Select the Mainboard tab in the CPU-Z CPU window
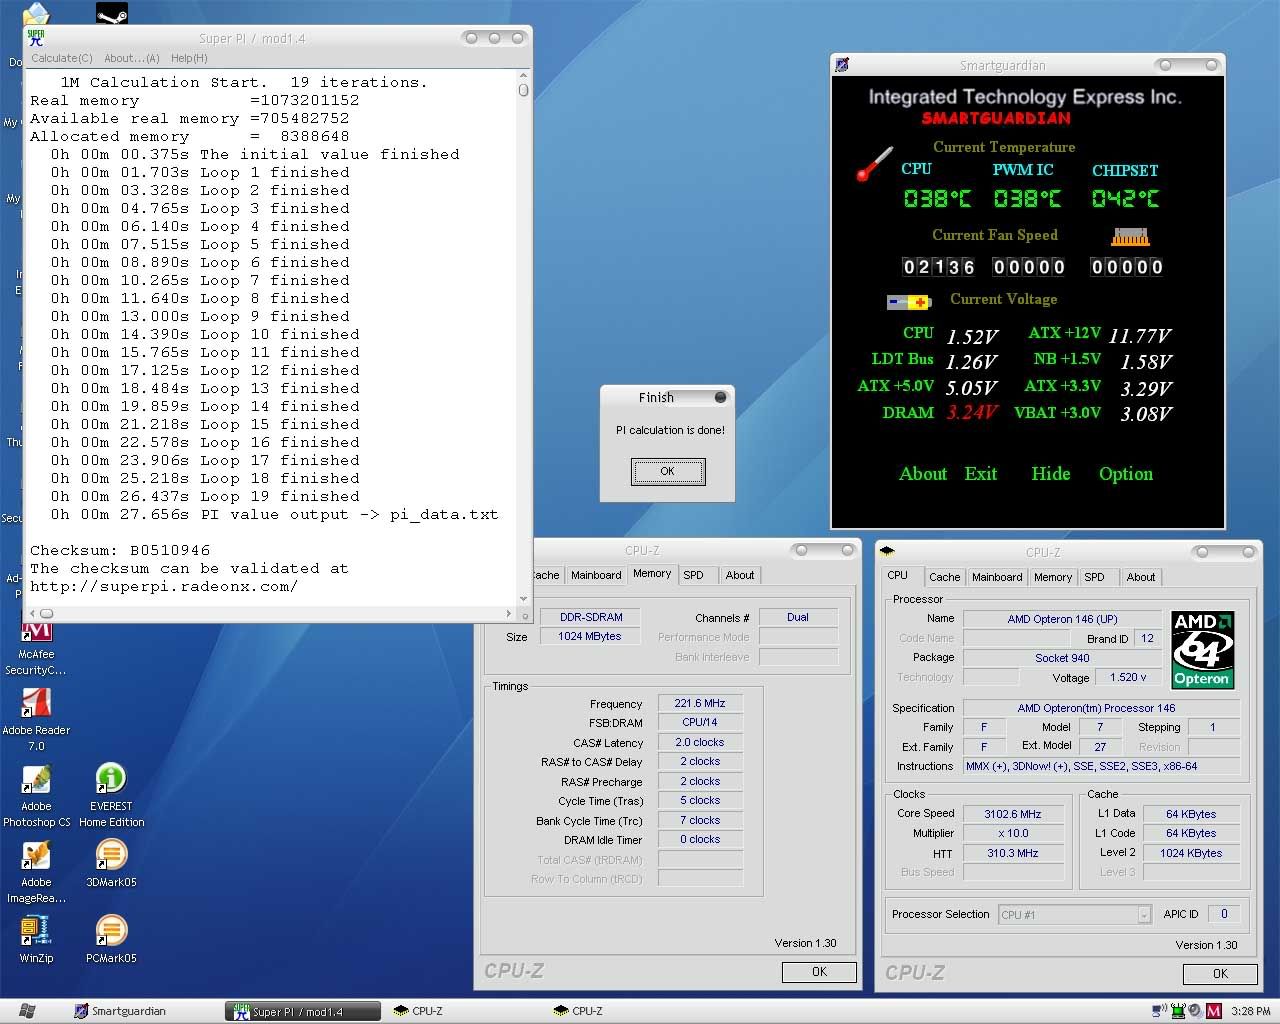Viewport: 1280px width, 1024px height. (x=997, y=577)
